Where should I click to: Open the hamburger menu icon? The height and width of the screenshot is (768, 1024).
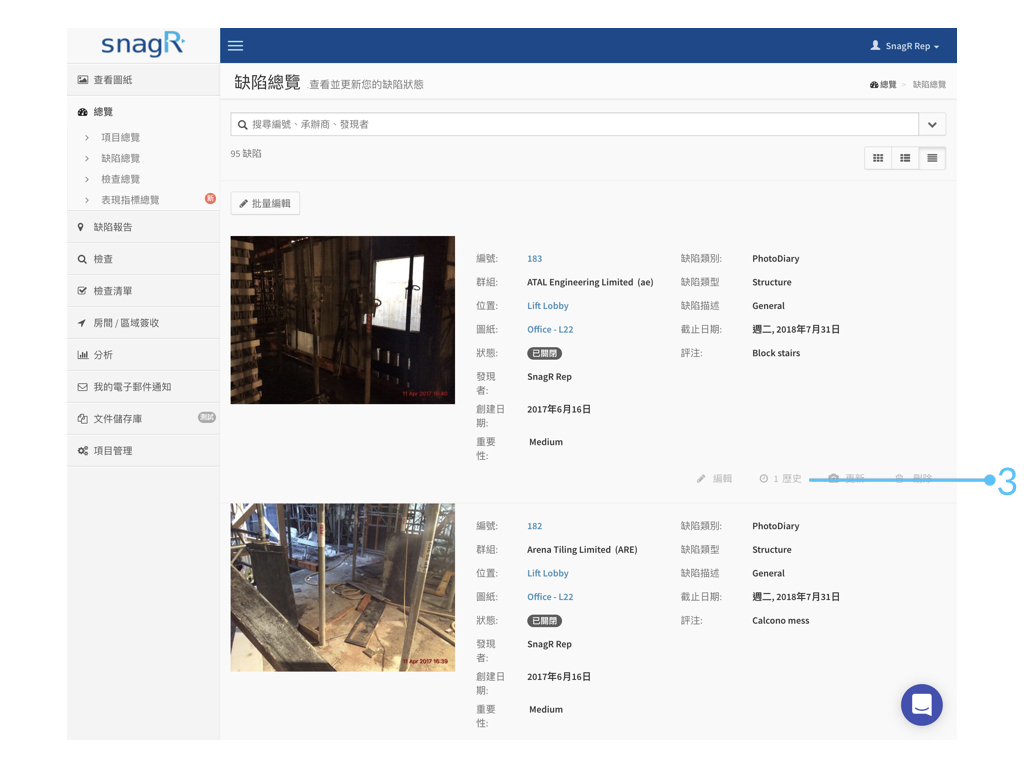tap(236, 46)
